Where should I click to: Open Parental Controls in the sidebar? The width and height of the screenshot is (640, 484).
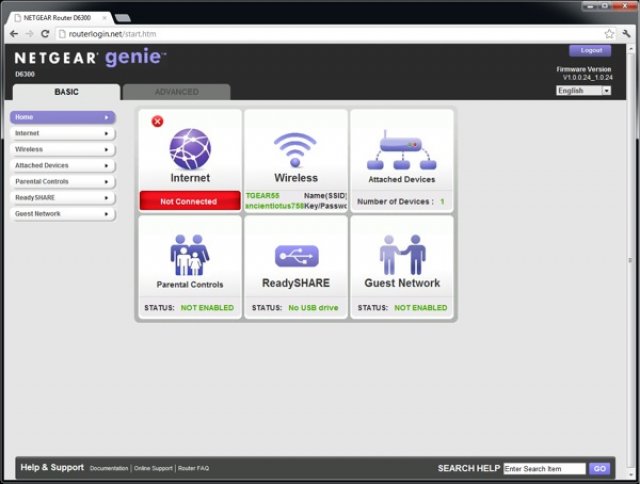(63, 182)
